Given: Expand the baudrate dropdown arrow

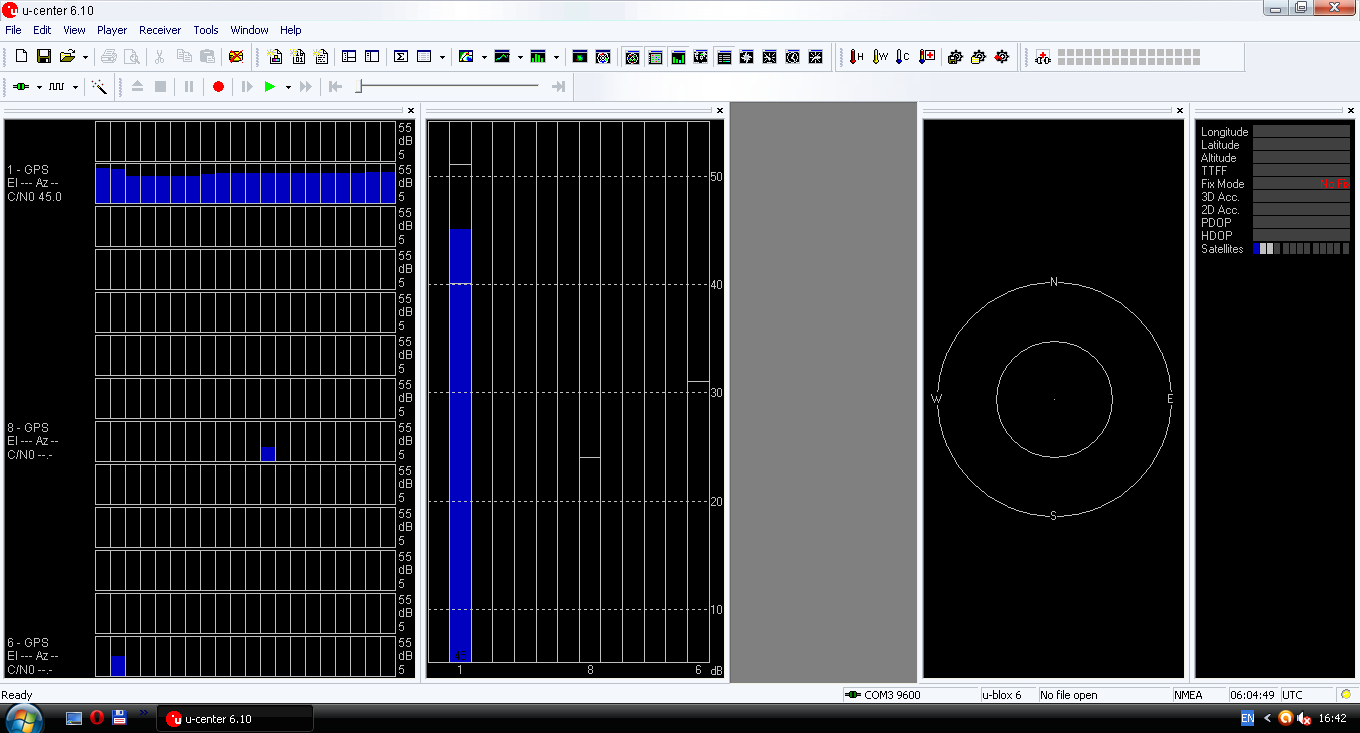Looking at the screenshot, I should pyautogui.click(x=75, y=87).
